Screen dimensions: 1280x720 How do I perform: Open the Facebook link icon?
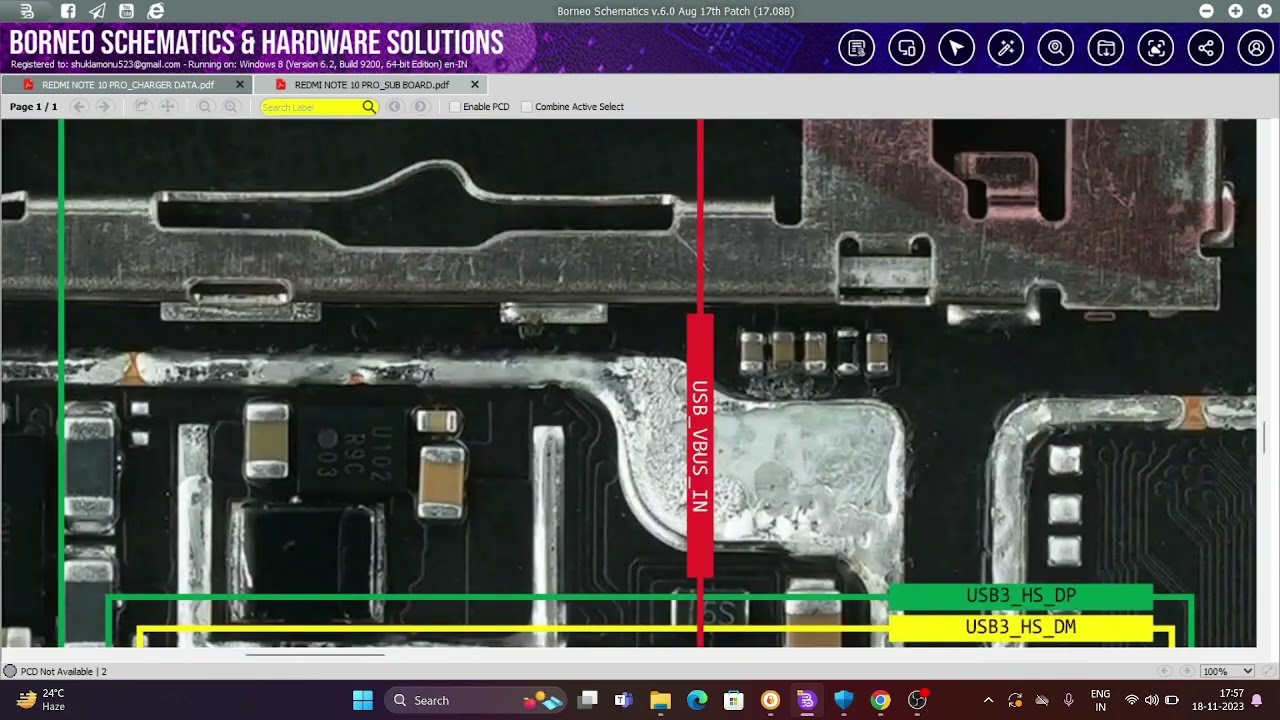(68, 11)
